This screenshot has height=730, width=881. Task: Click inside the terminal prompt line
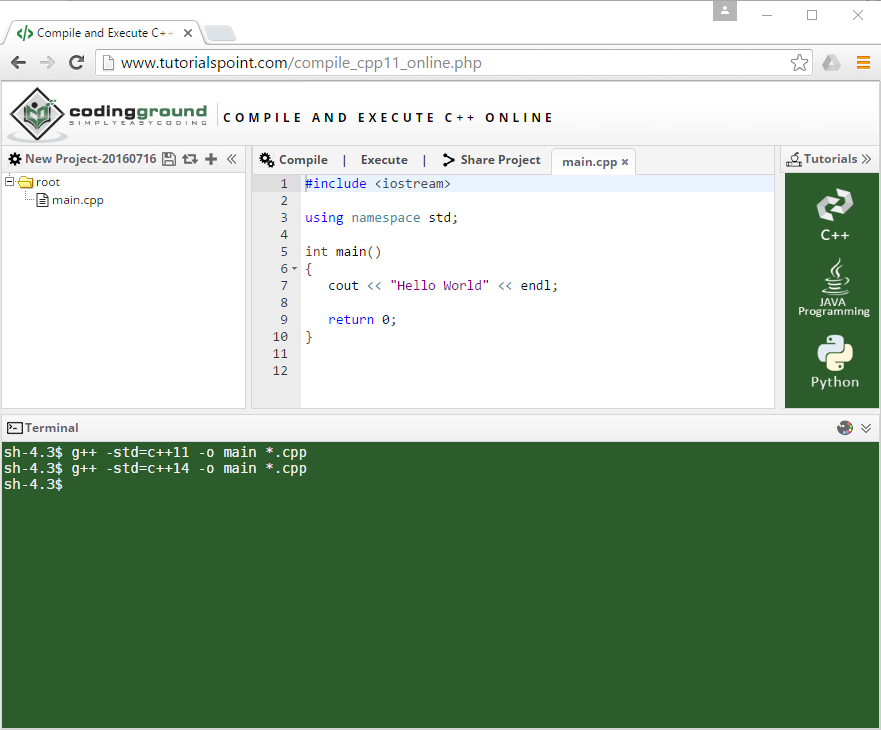[440, 484]
